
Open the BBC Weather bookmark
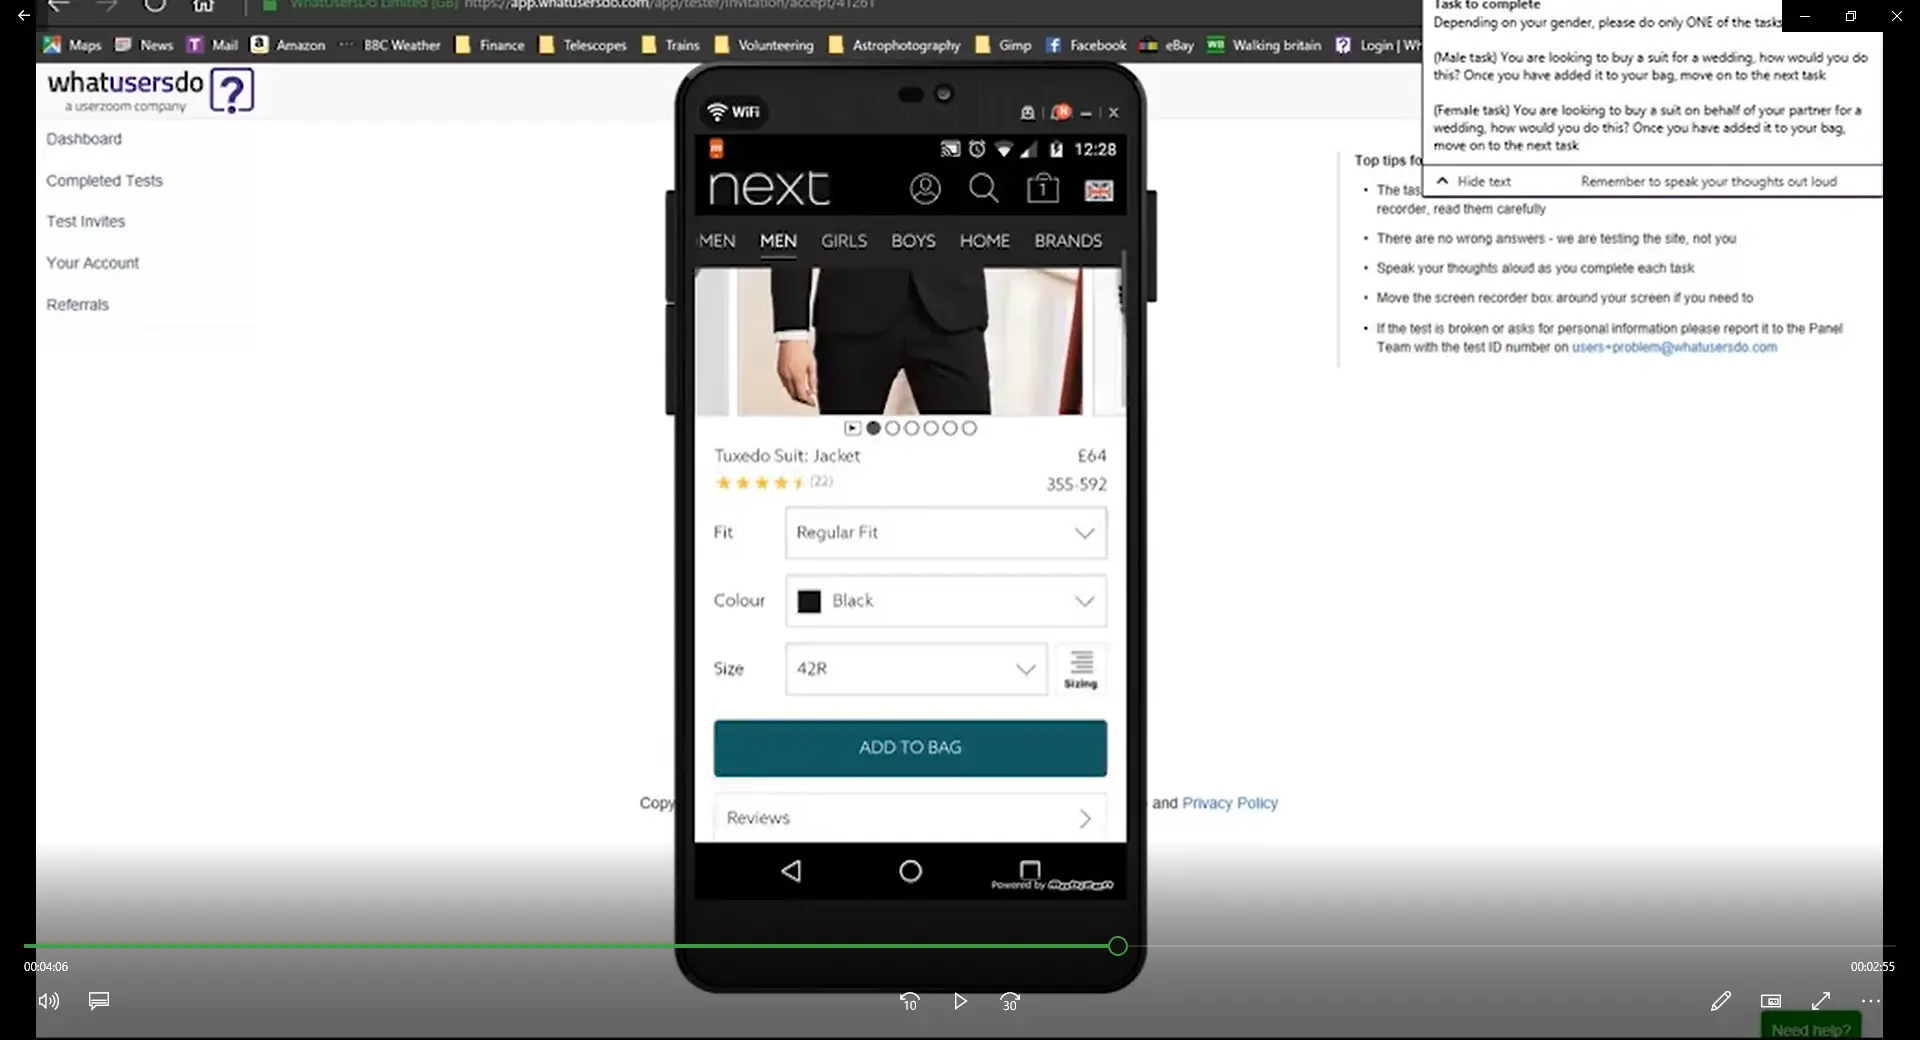390,45
